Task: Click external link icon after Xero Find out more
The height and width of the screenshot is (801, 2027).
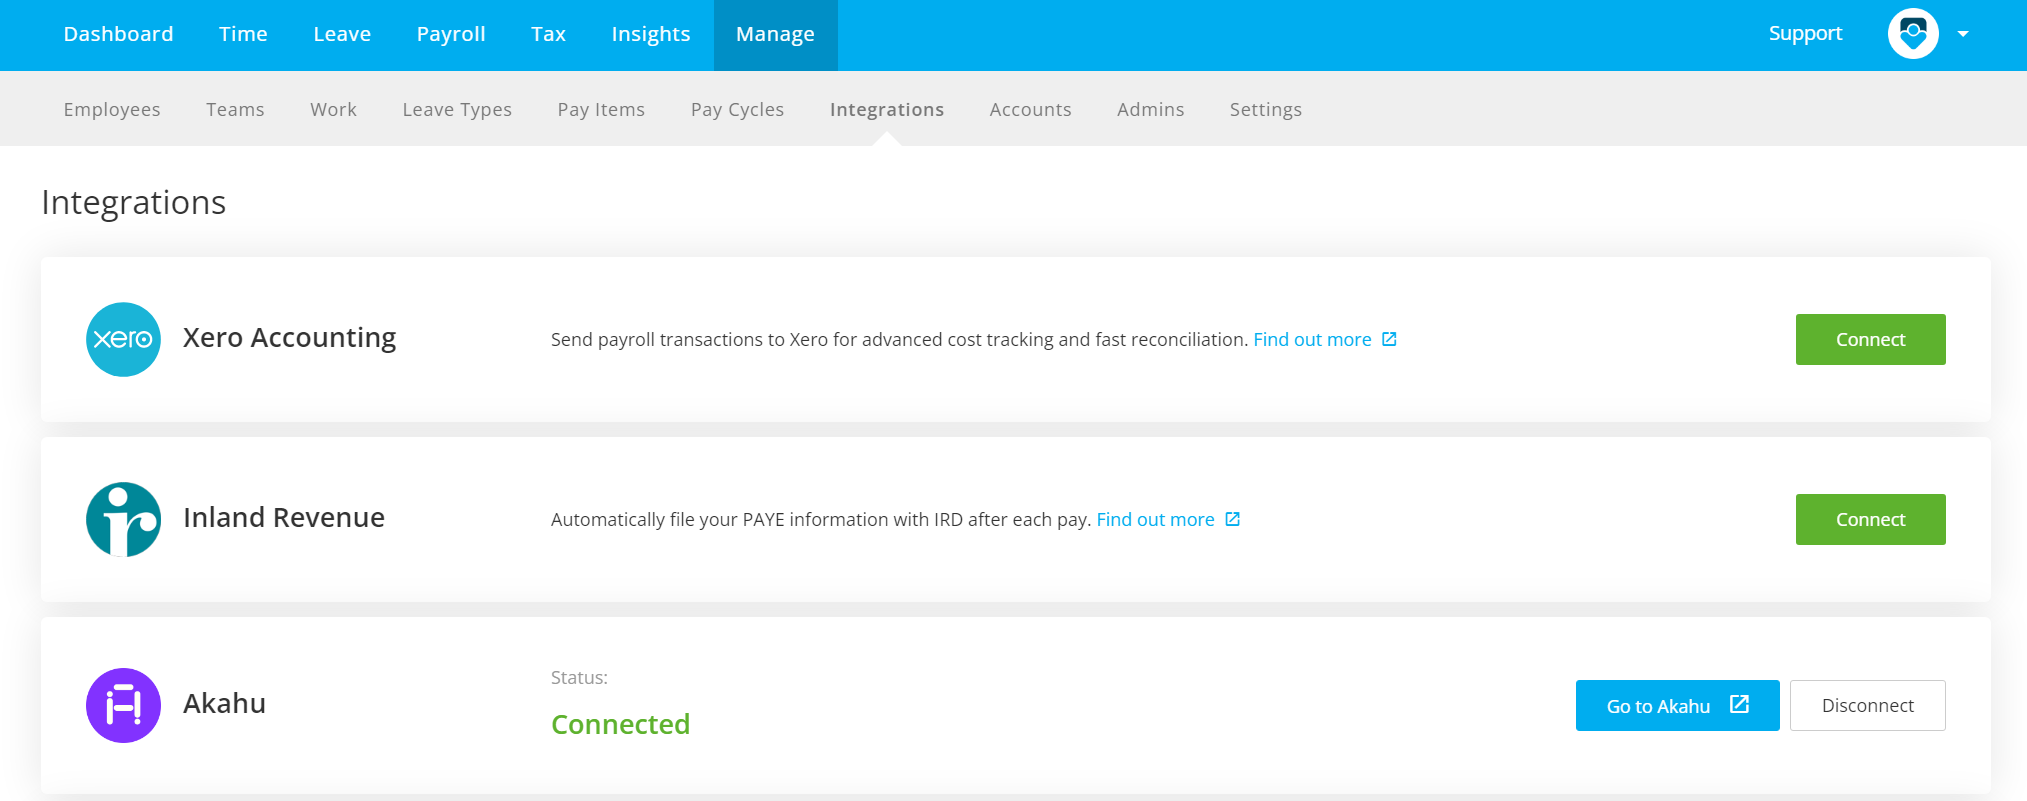Action: click(1389, 339)
